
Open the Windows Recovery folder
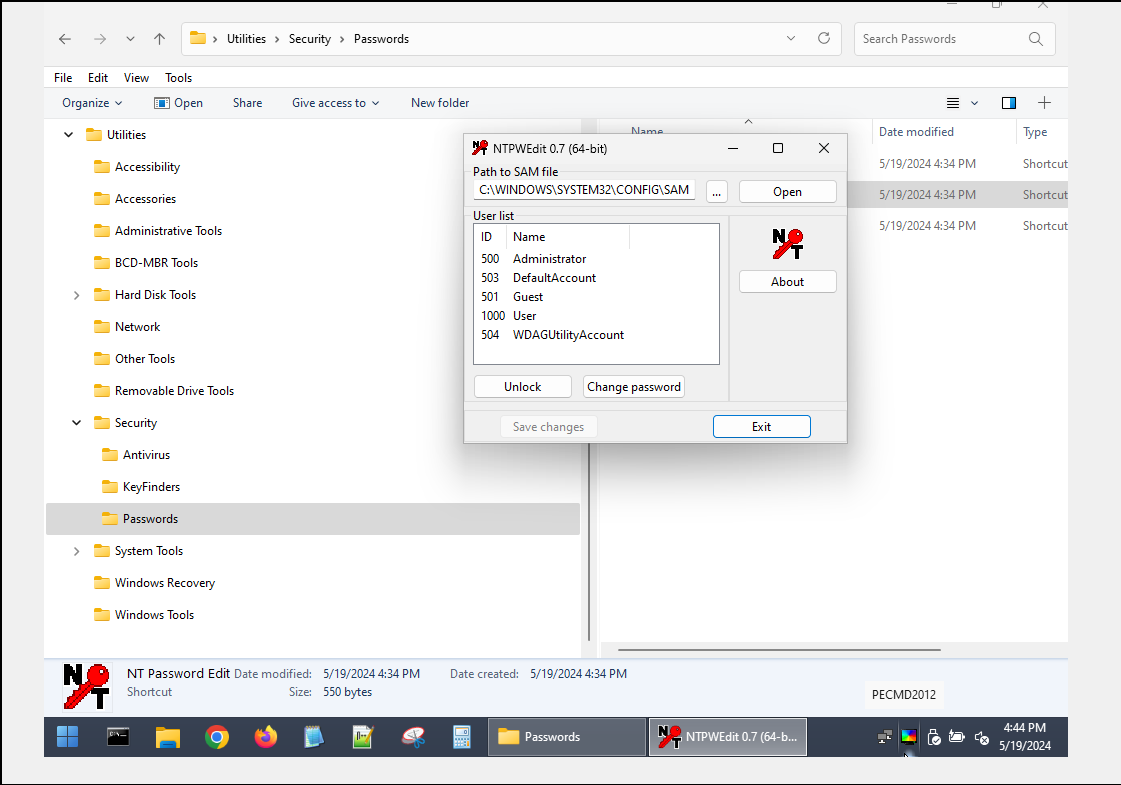coord(165,583)
